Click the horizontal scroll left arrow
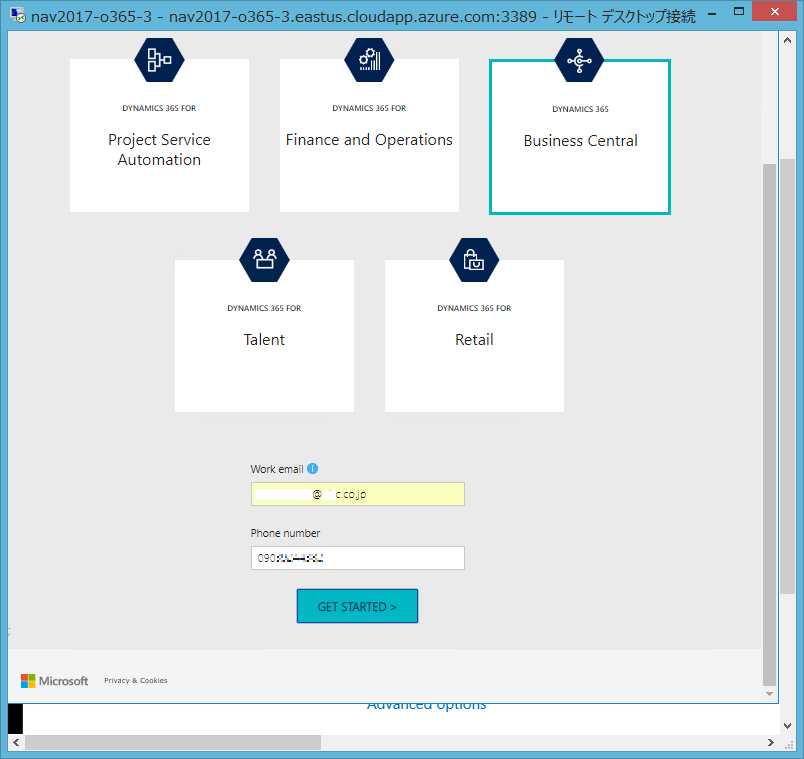 coord(16,742)
